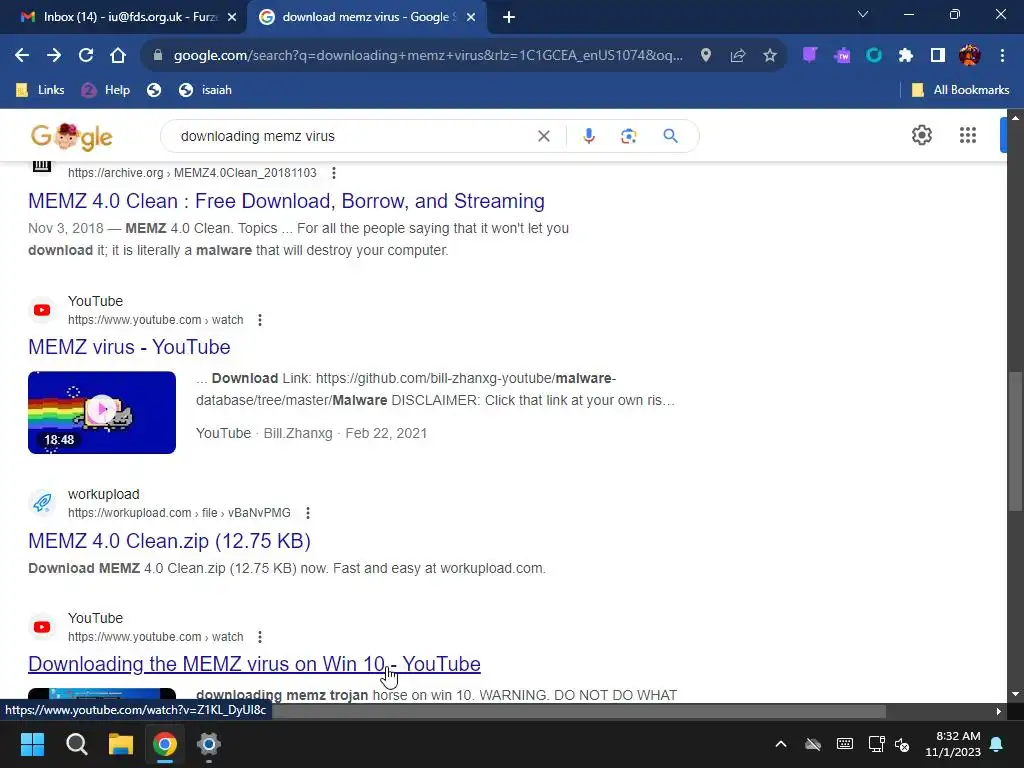Open the All Bookmarks folder
Viewport: 1024px width, 768px height.
(x=960, y=90)
